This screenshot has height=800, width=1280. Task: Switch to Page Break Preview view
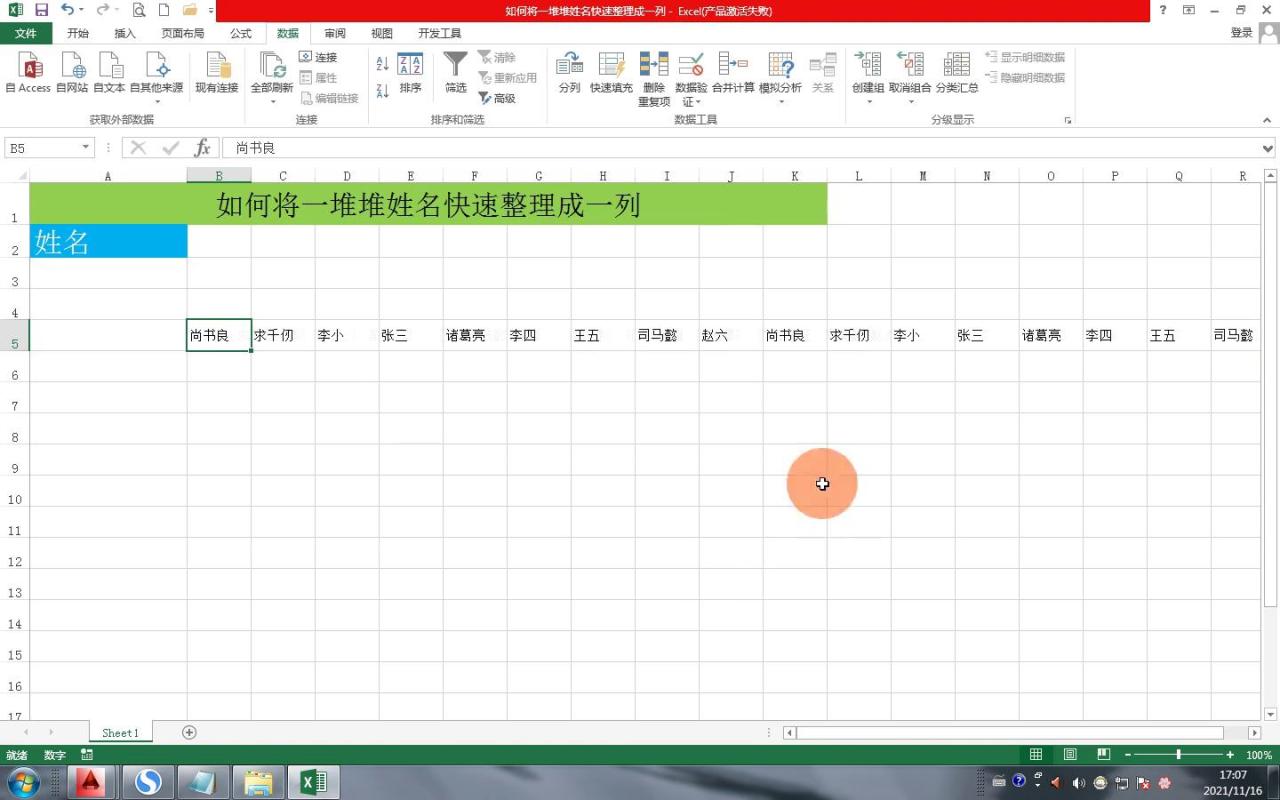(x=1104, y=755)
